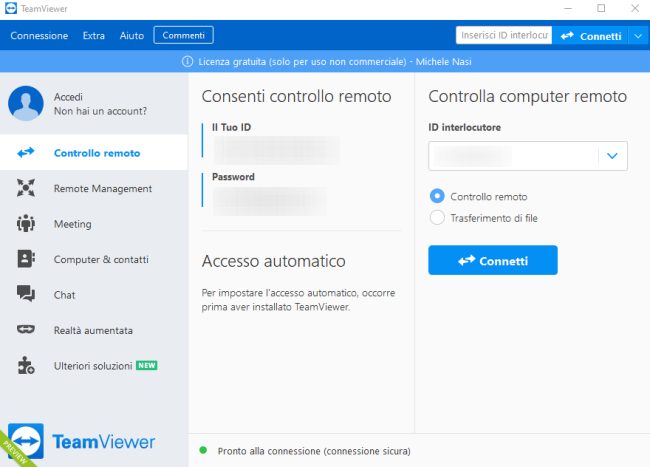Click the TeamViewer title bar app icon

click(x=11, y=8)
